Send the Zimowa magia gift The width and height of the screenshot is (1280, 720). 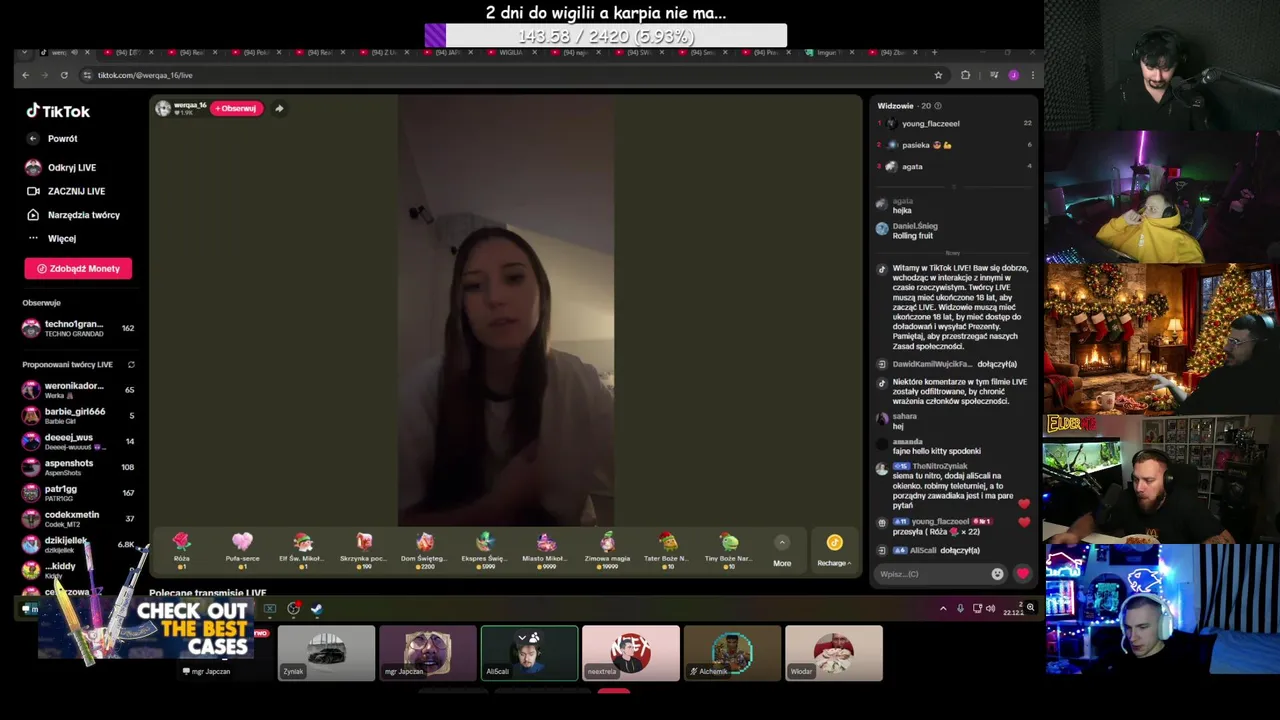click(x=607, y=551)
